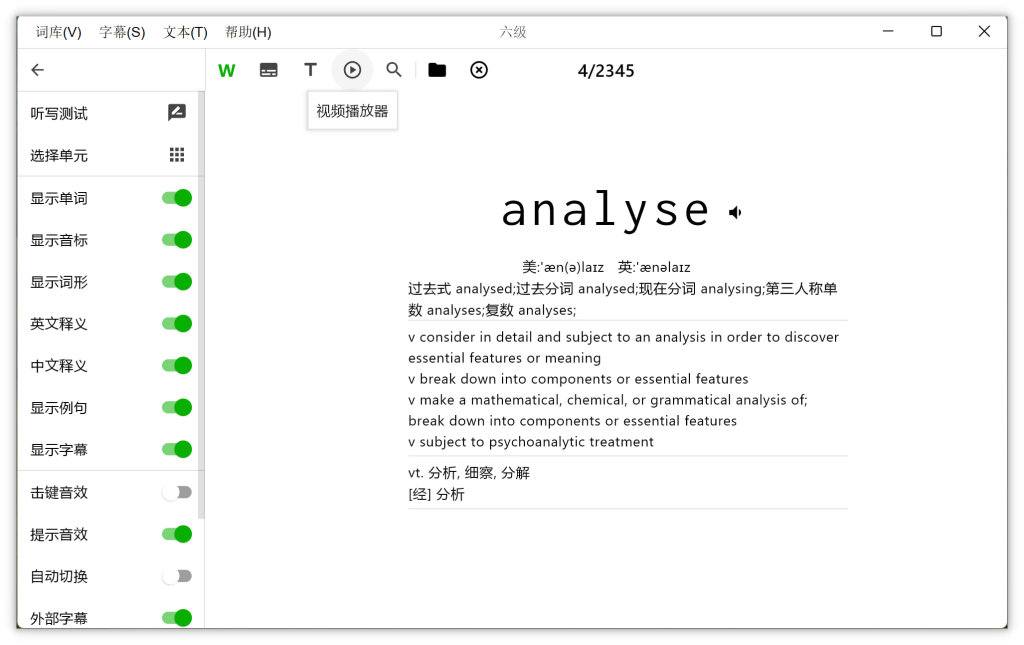This screenshot has width=1024, height=645.
Task: Open the video player (视频播放器)
Action: pos(352,70)
